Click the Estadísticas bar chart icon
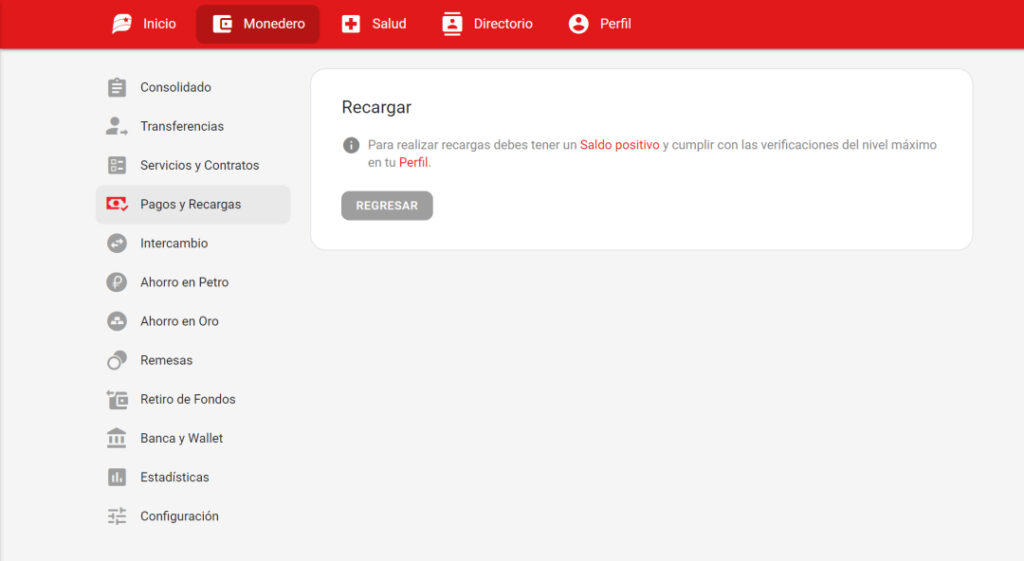This screenshot has height=561, width=1024. [x=117, y=478]
